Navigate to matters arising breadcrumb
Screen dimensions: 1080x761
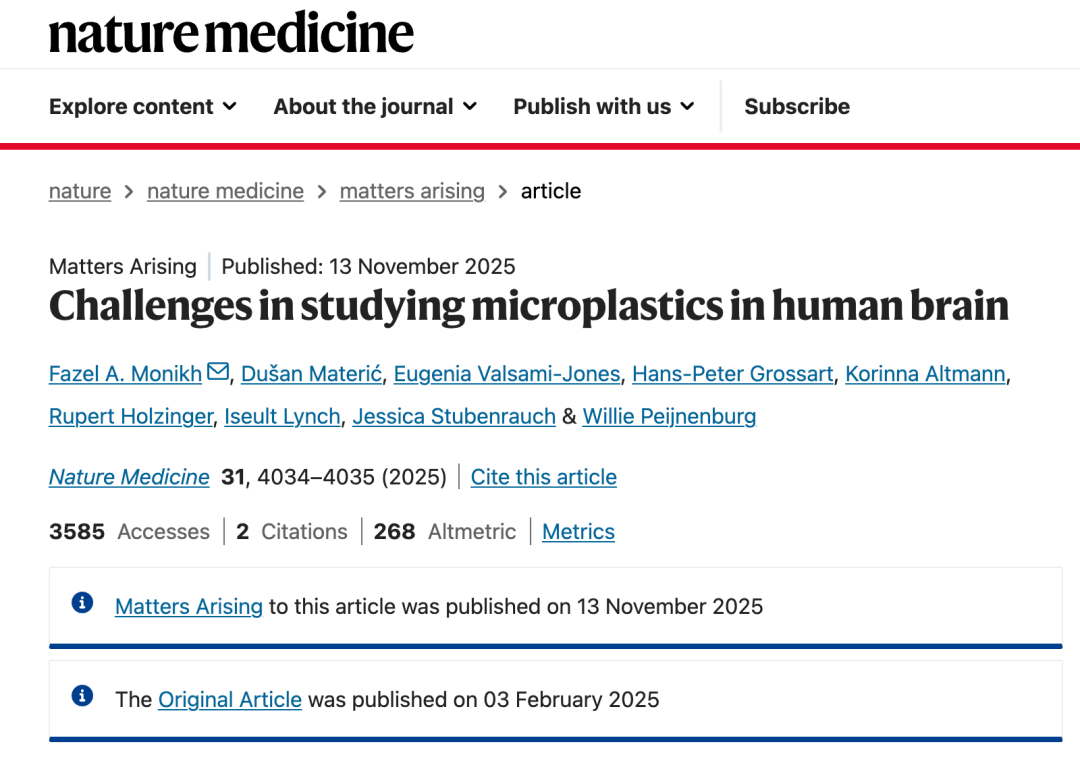click(x=412, y=191)
